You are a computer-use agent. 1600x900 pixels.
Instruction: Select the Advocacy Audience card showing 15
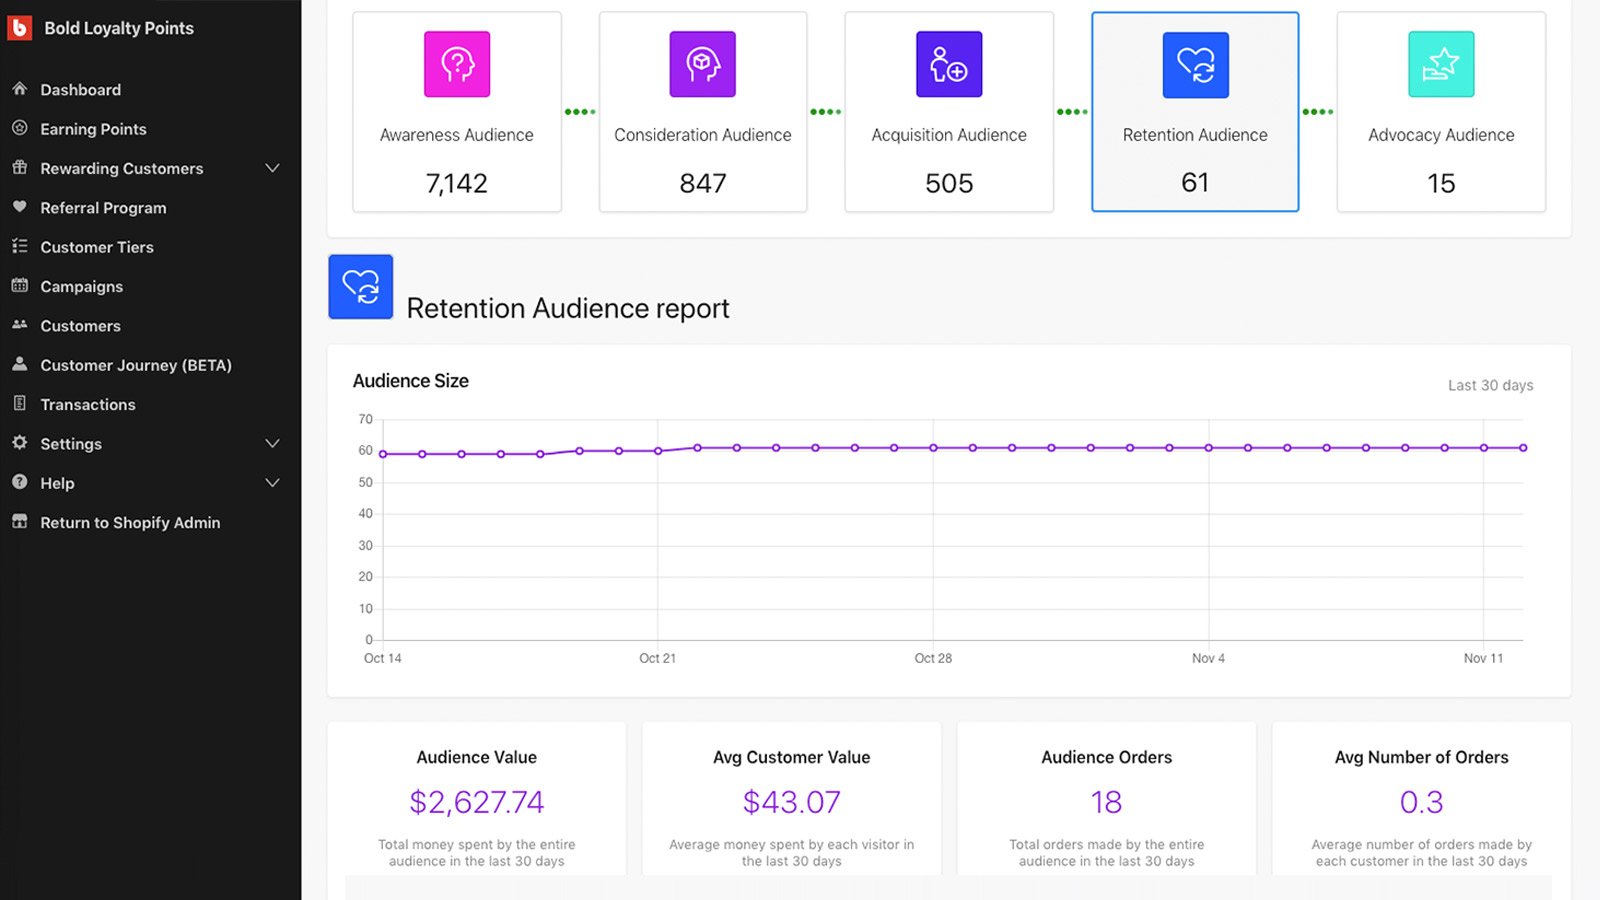point(1441,112)
